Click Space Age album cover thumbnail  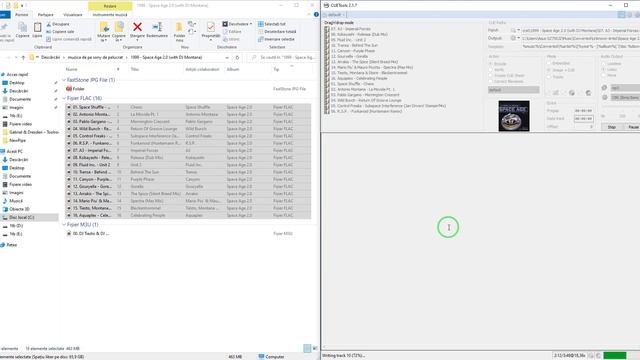(x=514, y=116)
